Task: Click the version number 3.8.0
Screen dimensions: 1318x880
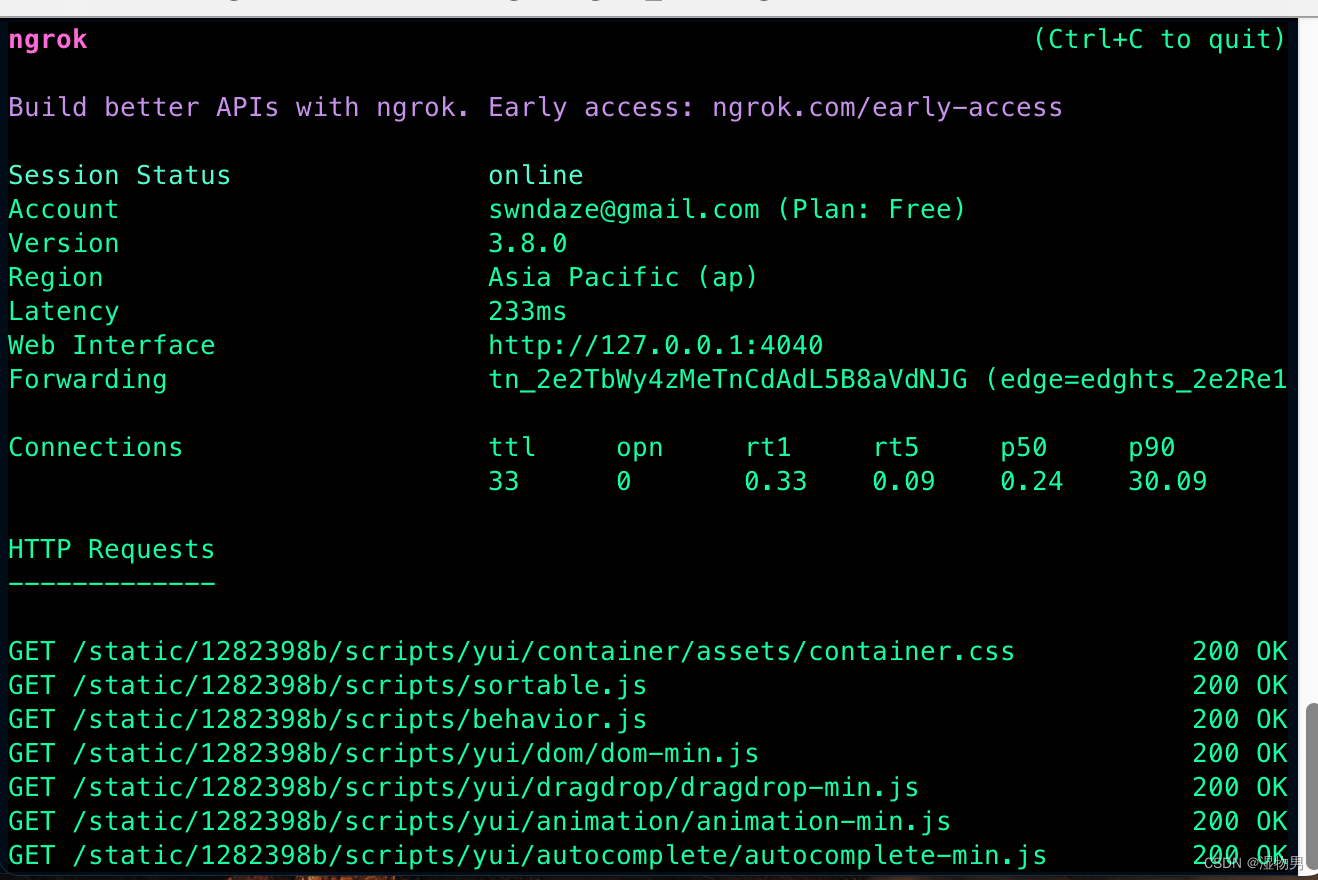Action: pos(528,243)
